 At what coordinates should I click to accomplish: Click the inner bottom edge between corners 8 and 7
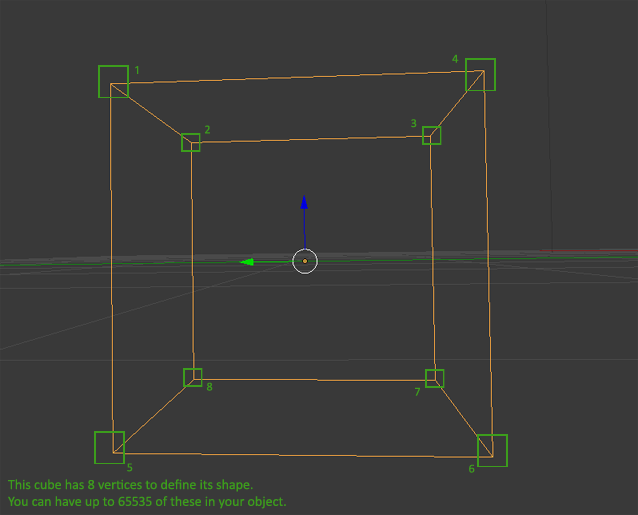click(314, 380)
